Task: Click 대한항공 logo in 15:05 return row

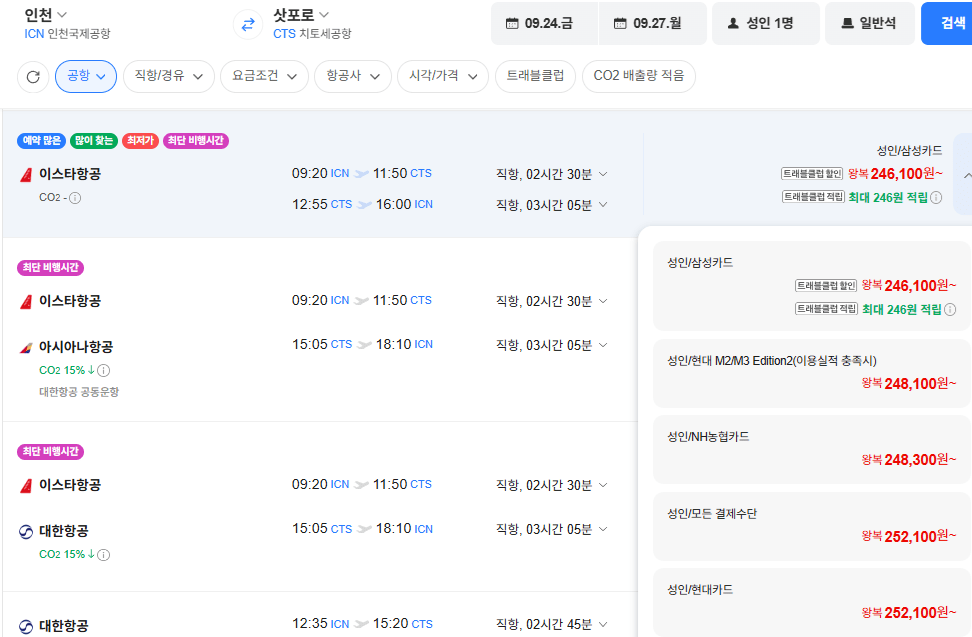Action: click(26, 532)
